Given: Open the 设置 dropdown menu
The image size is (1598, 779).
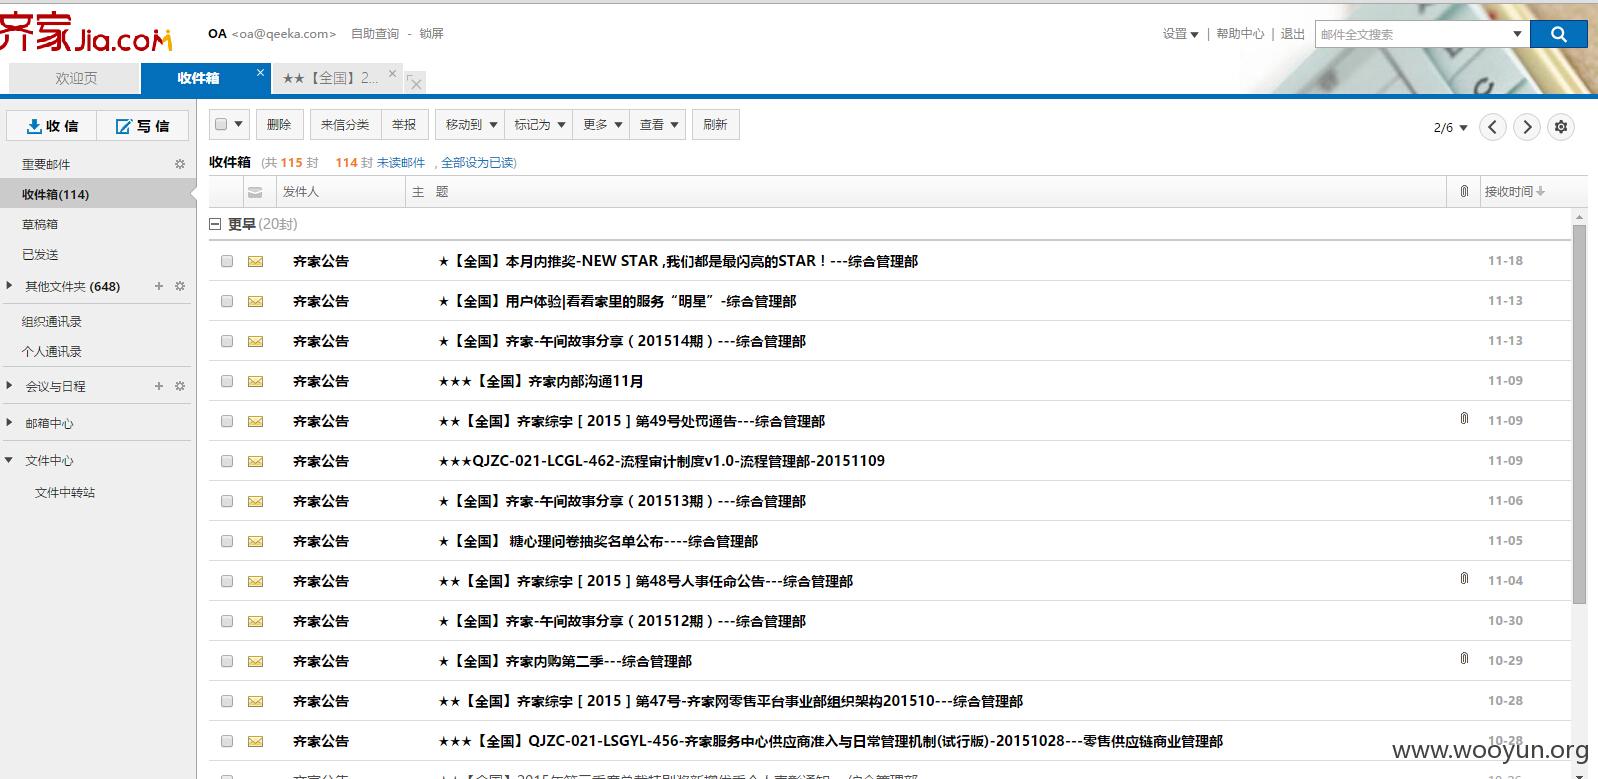Looking at the screenshot, I should pos(1180,34).
